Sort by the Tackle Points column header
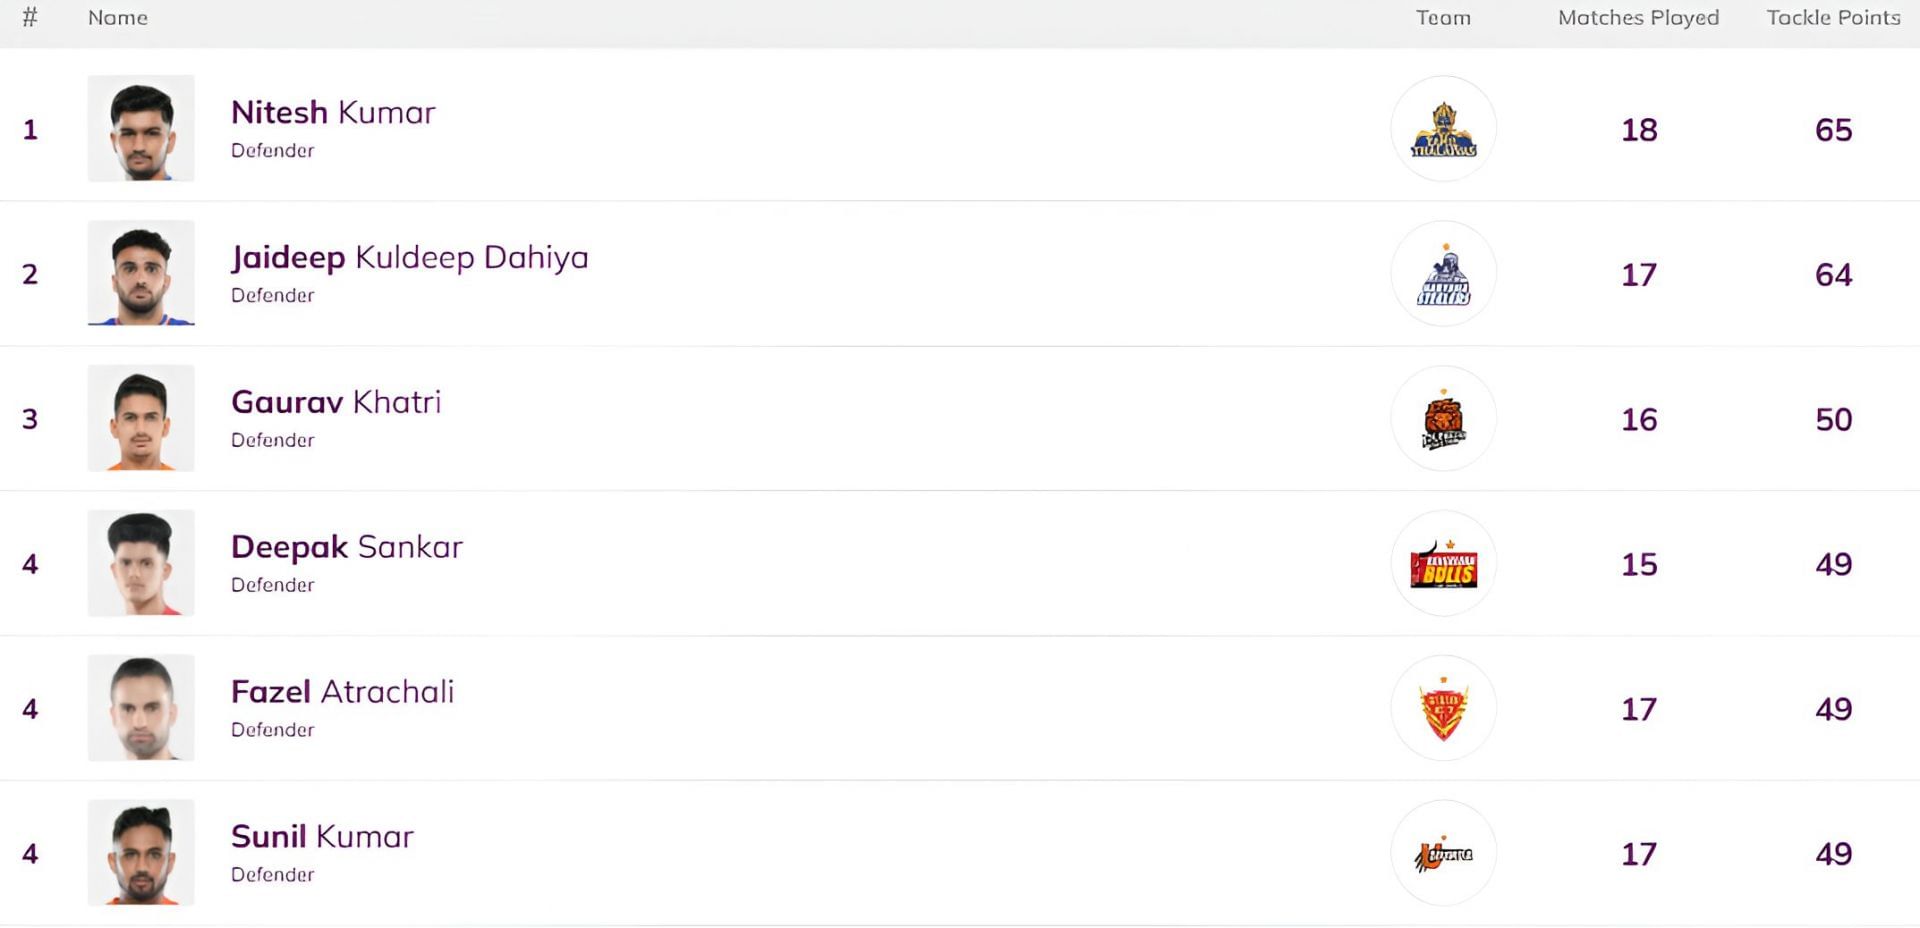The width and height of the screenshot is (1920, 928). [1833, 18]
